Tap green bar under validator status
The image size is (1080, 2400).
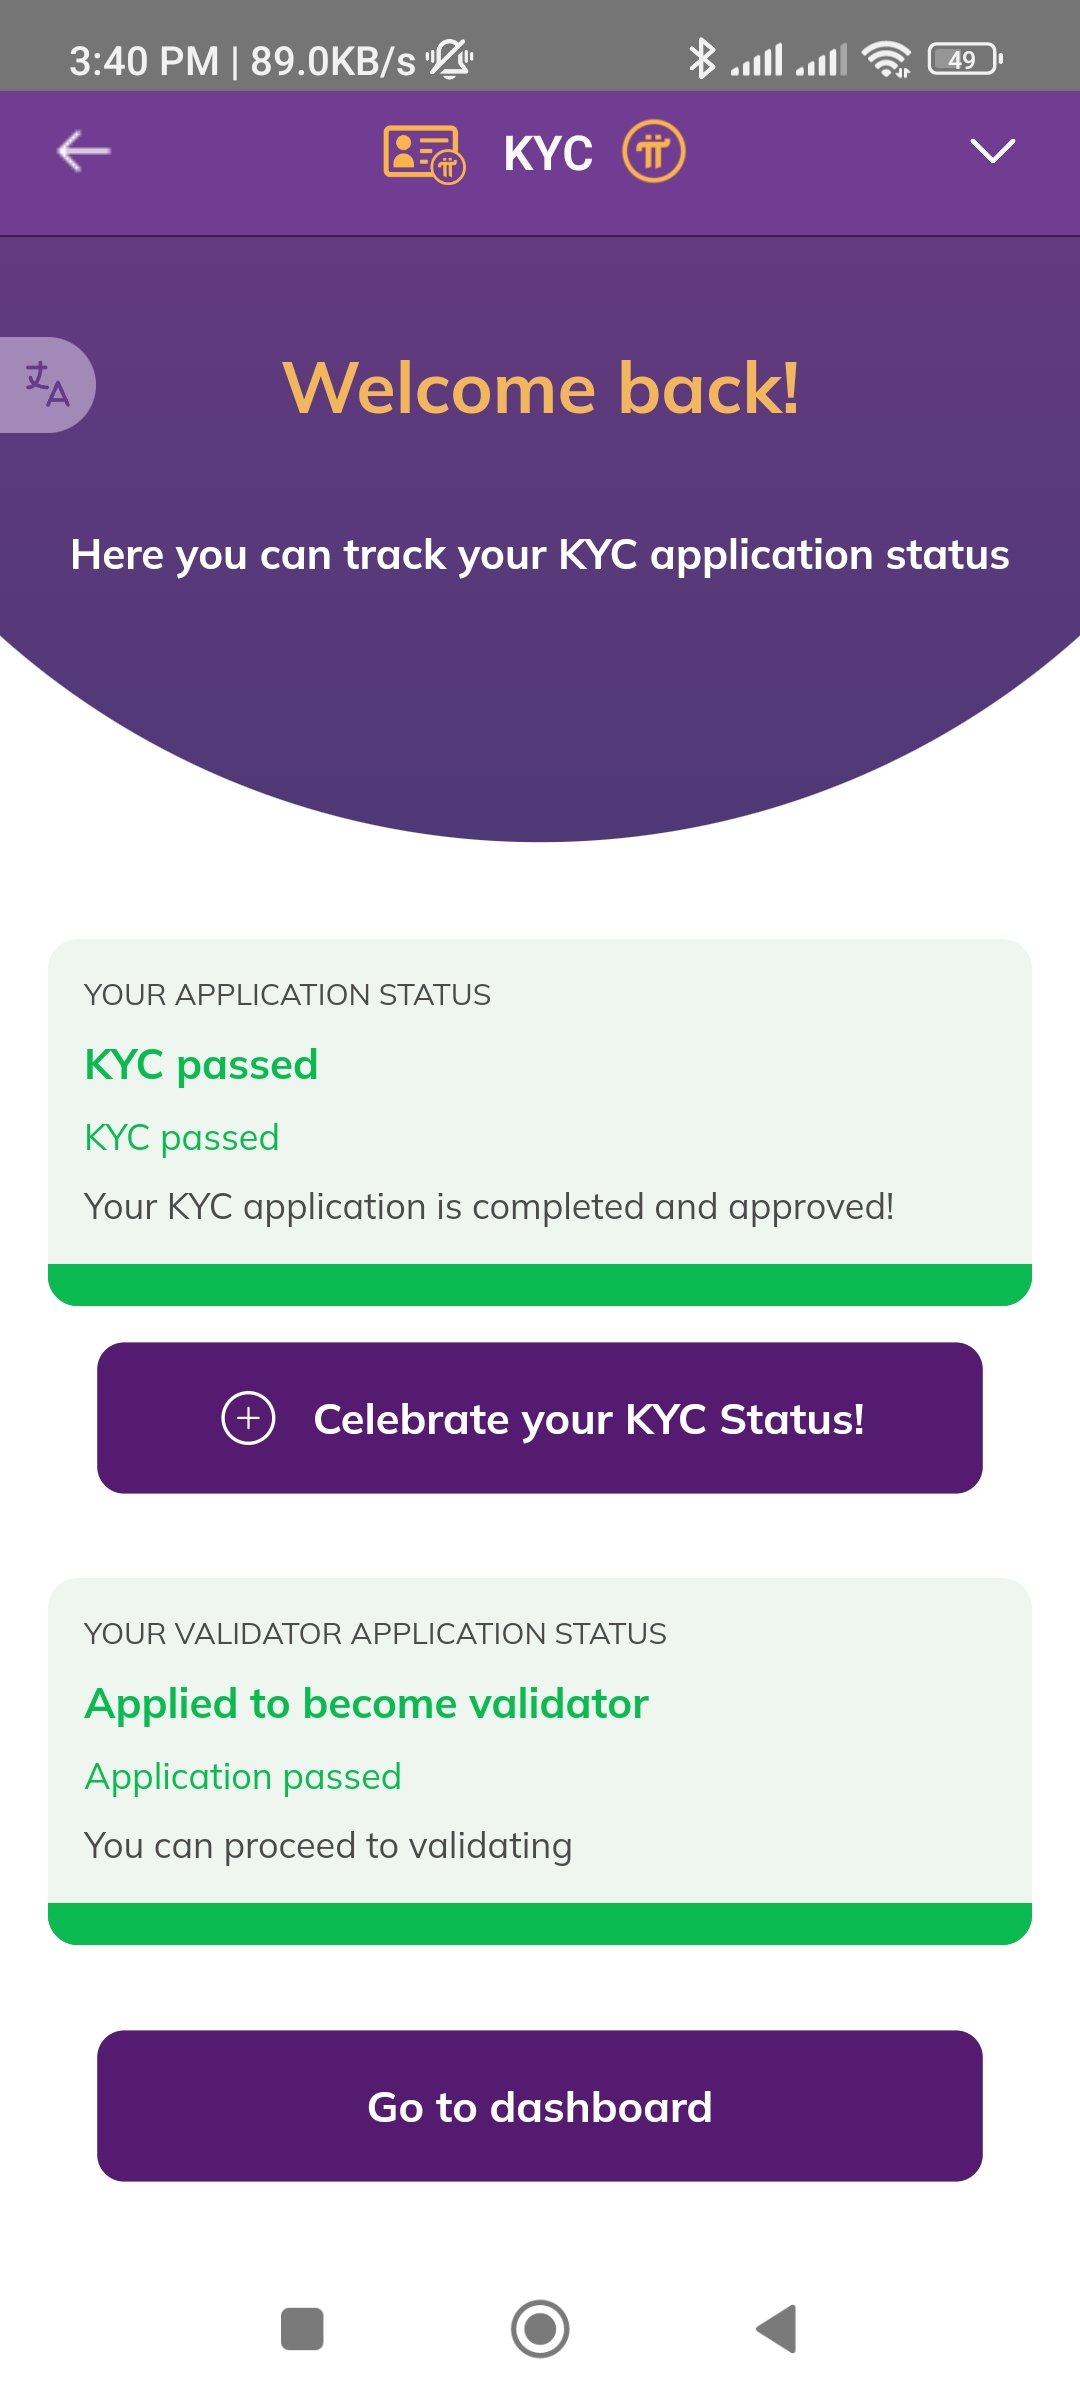click(x=540, y=1924)
